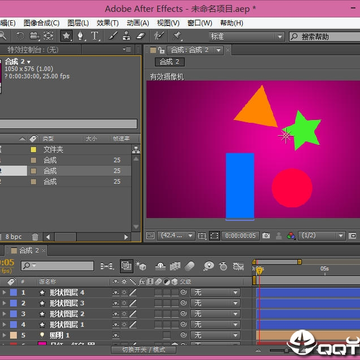Open the viewer magnification dropdown
Screen dimensions: 360x360
(176, 236)
